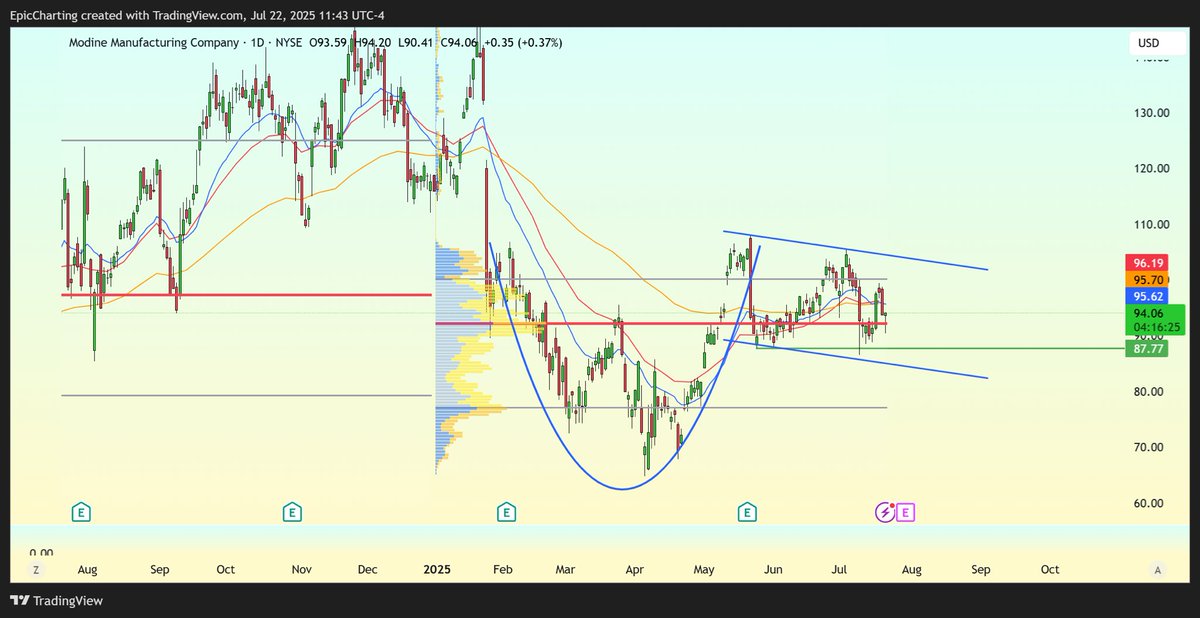The width and height of the screenshot is (1200, 618).
Task: Click the Dec label on time axis
Action: point(368,569)
